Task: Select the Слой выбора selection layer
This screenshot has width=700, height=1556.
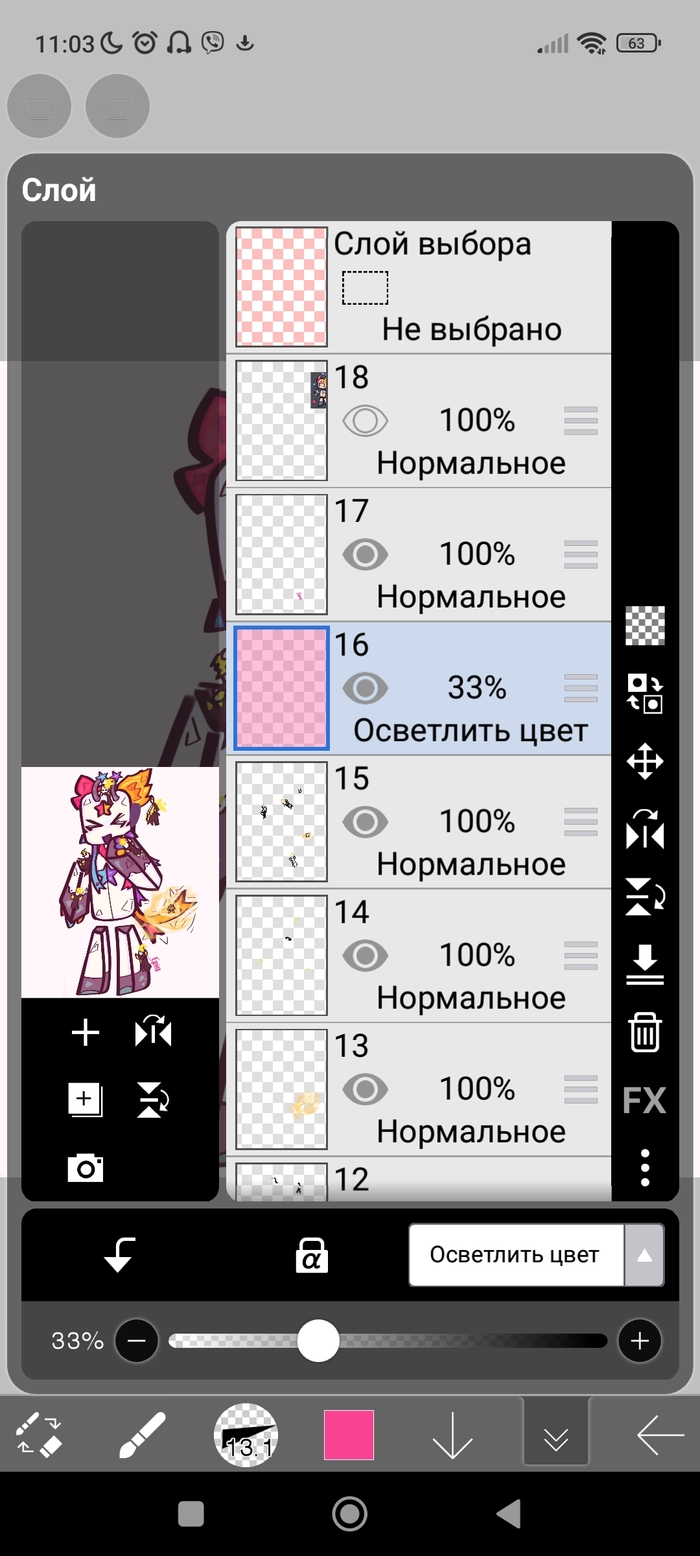Action: 419,287
